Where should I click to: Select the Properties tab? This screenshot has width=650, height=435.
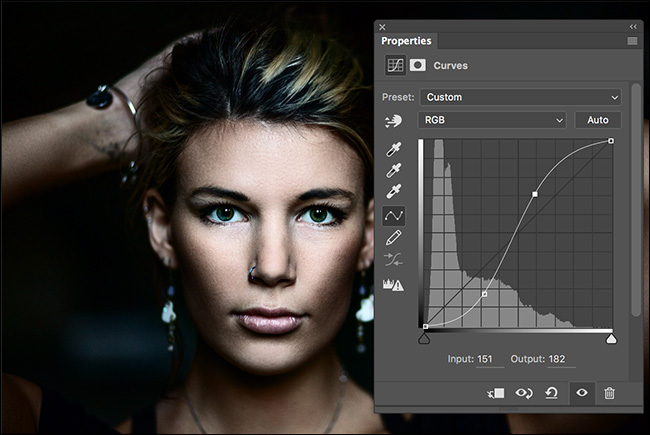pyautogui.click(x=406, y=41)
